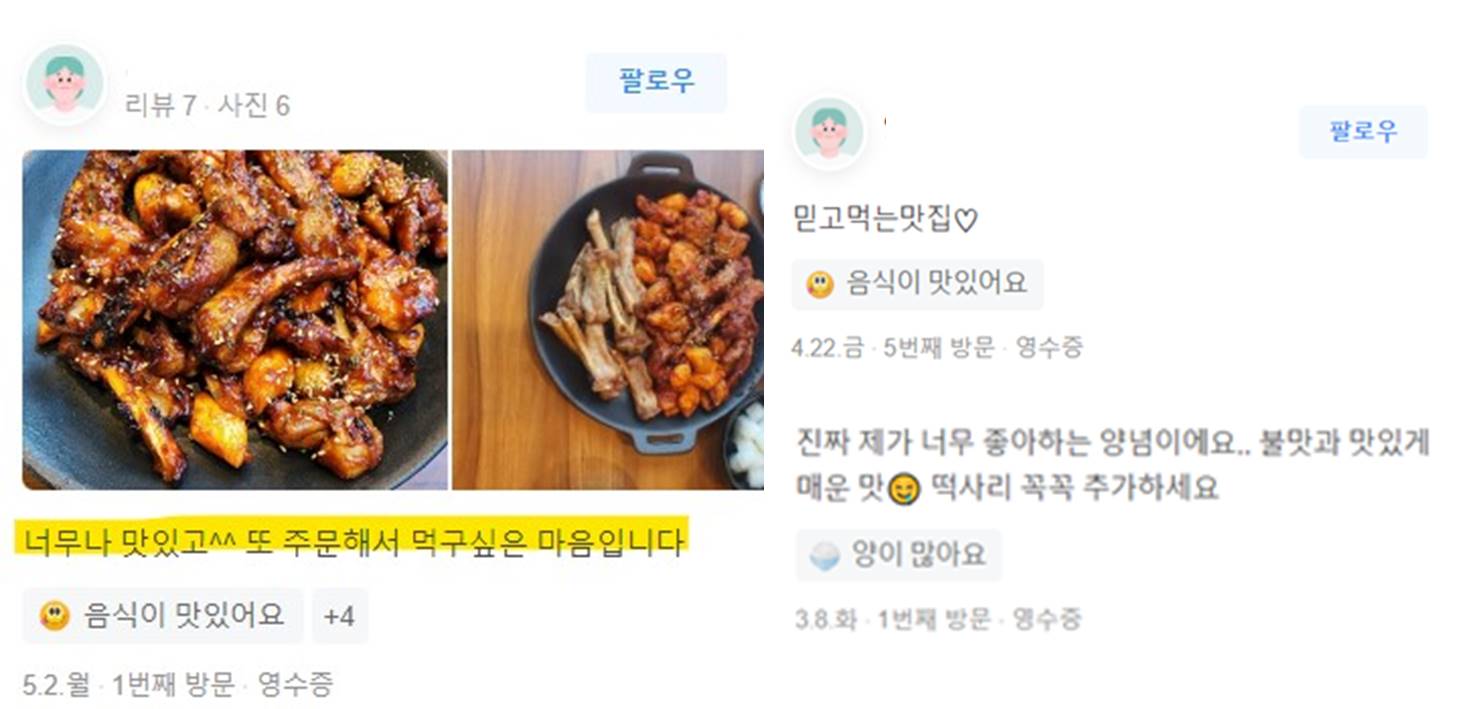Open the skillet pan food photo
Screen dimensions: 1469x709
coord(608,320)
